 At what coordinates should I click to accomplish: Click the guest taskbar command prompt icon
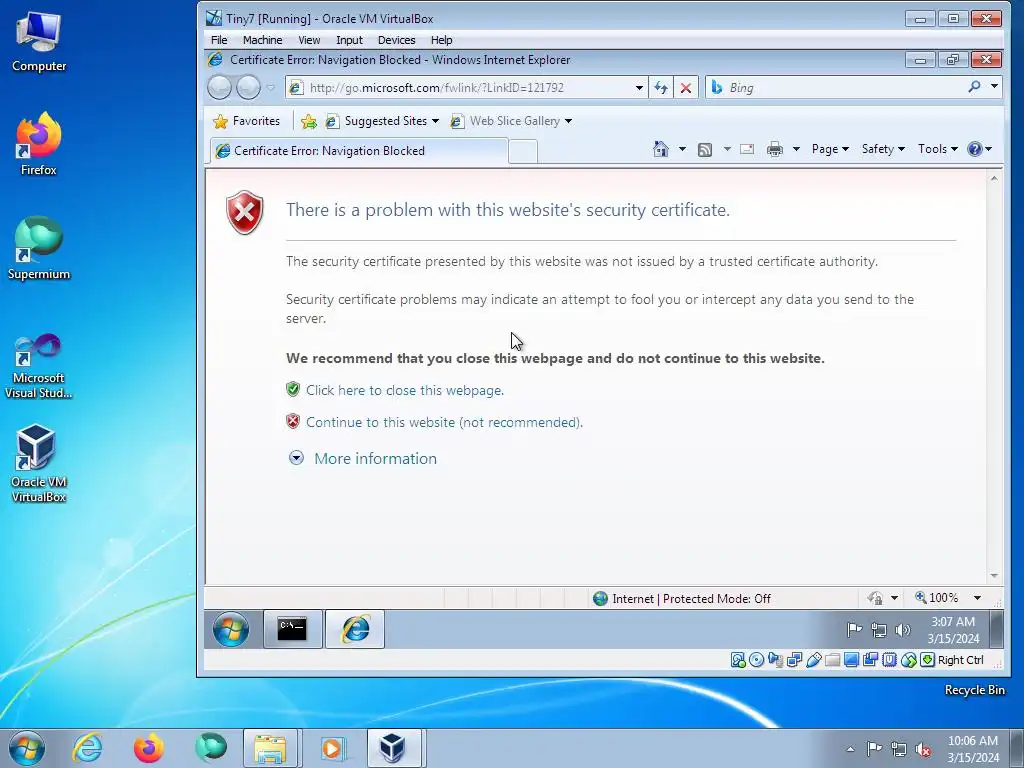click(293, 630)
